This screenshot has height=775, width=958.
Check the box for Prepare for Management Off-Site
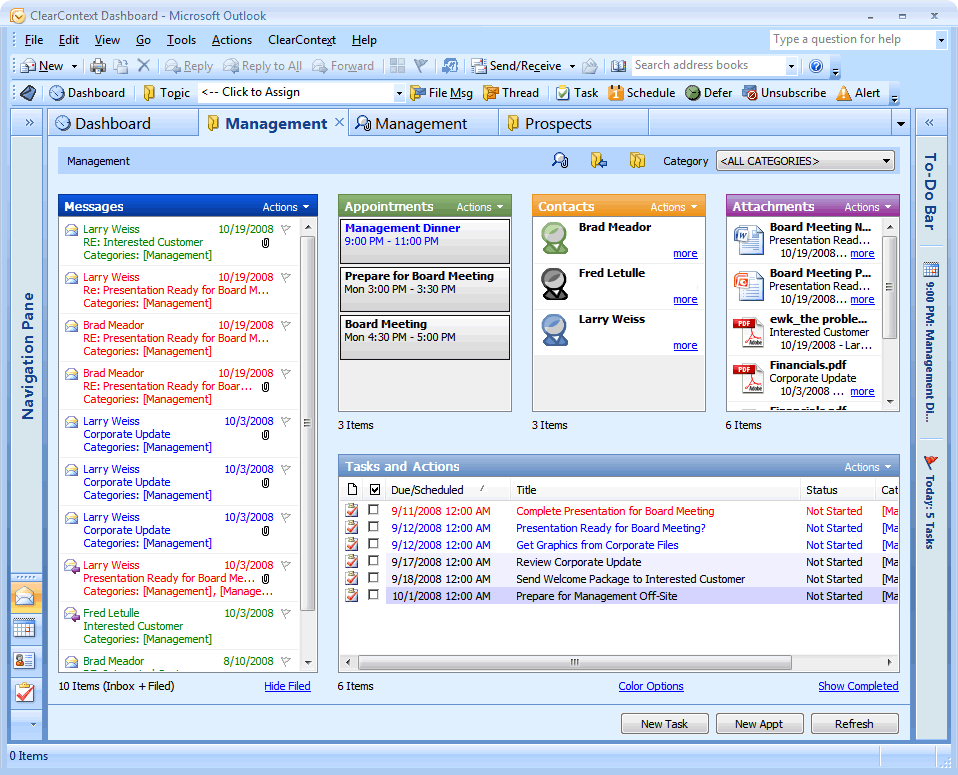tap(373, 595)
